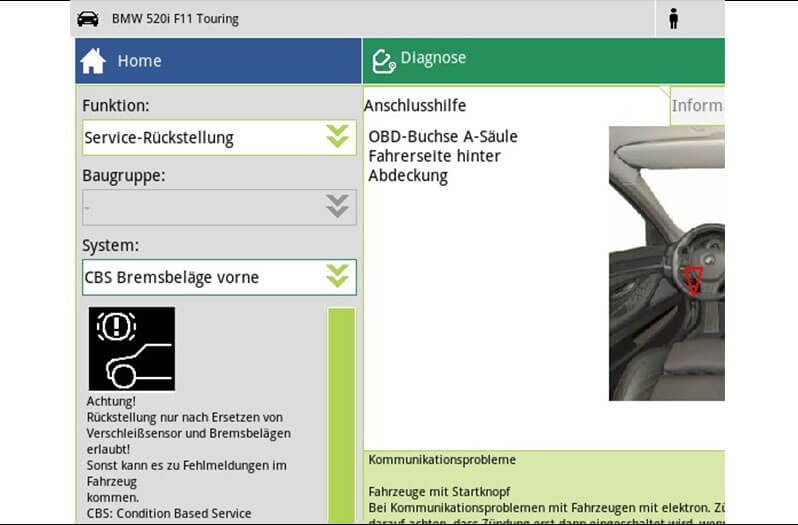Switch to the Home tab
The width and height of the screenshot is (798, 525).
tap(218, 61)
